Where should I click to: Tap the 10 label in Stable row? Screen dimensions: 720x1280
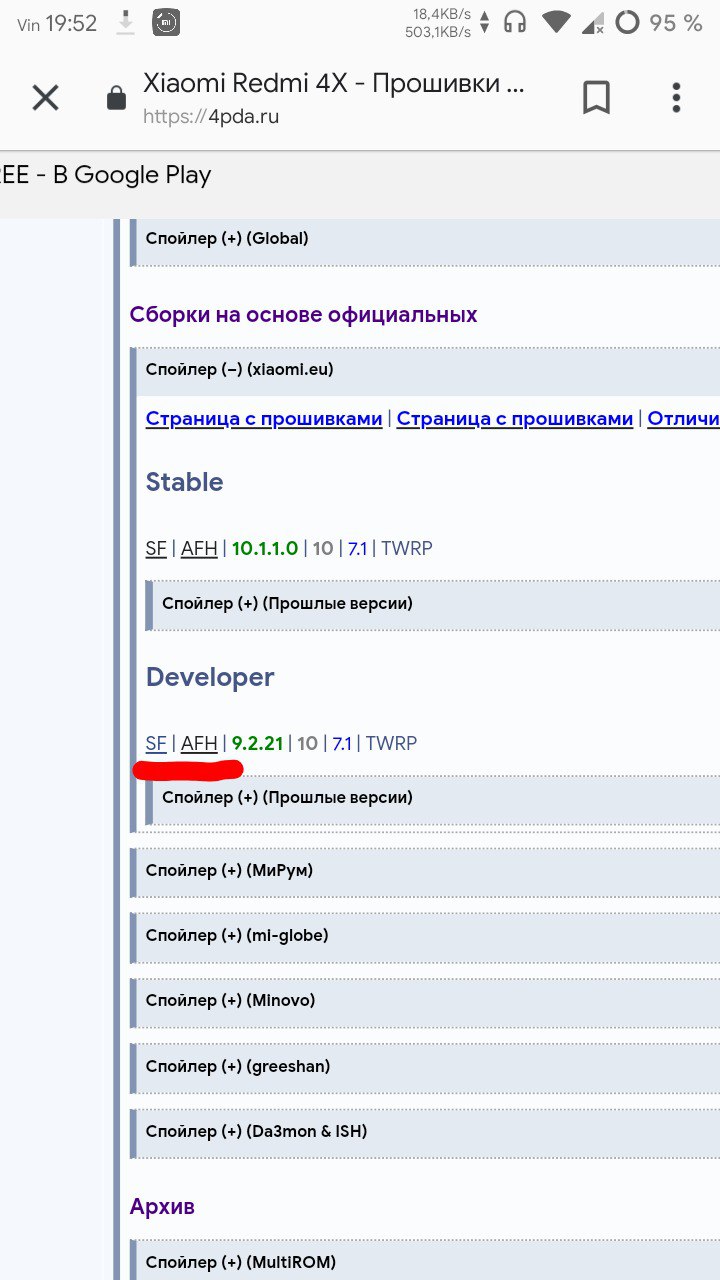point(323,548)
